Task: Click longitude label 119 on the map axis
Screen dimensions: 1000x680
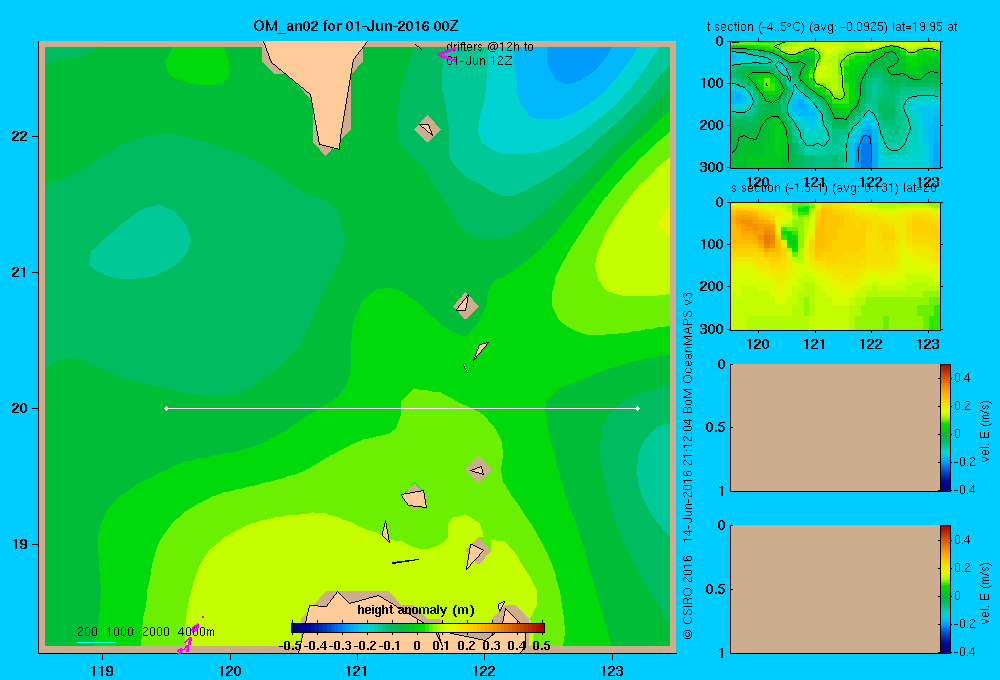Action: click(x=102, y=670)
